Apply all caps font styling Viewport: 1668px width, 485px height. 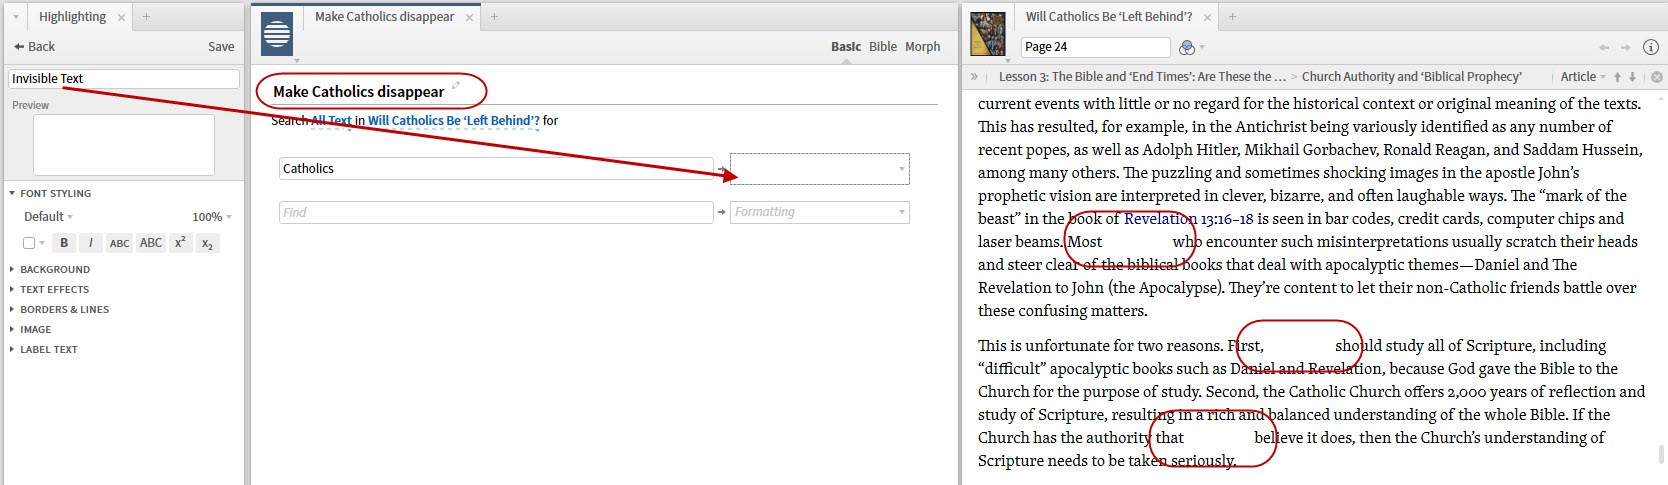pyautogui.click(x=151, y=243)
